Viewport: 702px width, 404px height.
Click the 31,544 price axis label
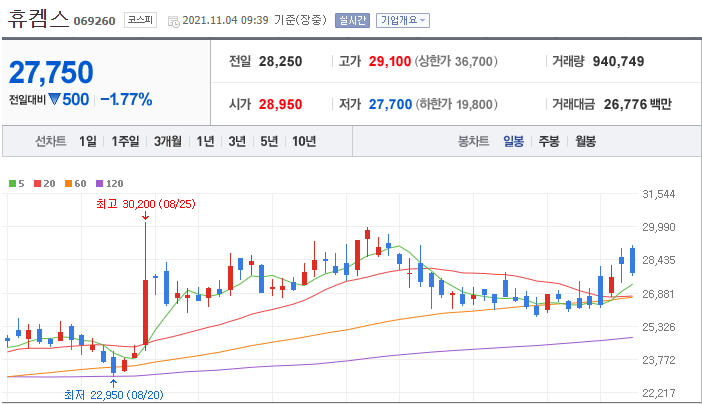659,194
